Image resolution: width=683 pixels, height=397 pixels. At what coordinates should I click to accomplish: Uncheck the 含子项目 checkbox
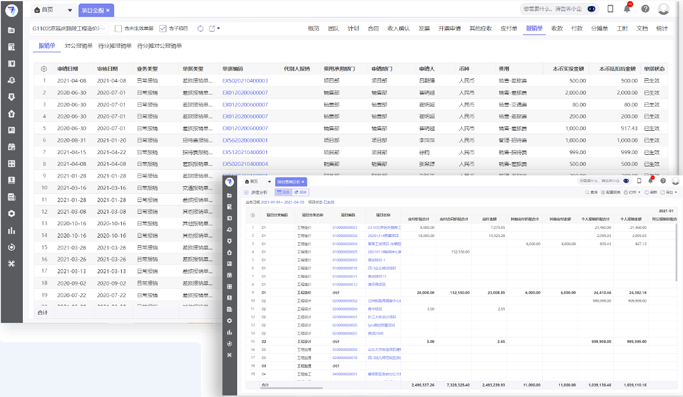click(x=162, y=28)
